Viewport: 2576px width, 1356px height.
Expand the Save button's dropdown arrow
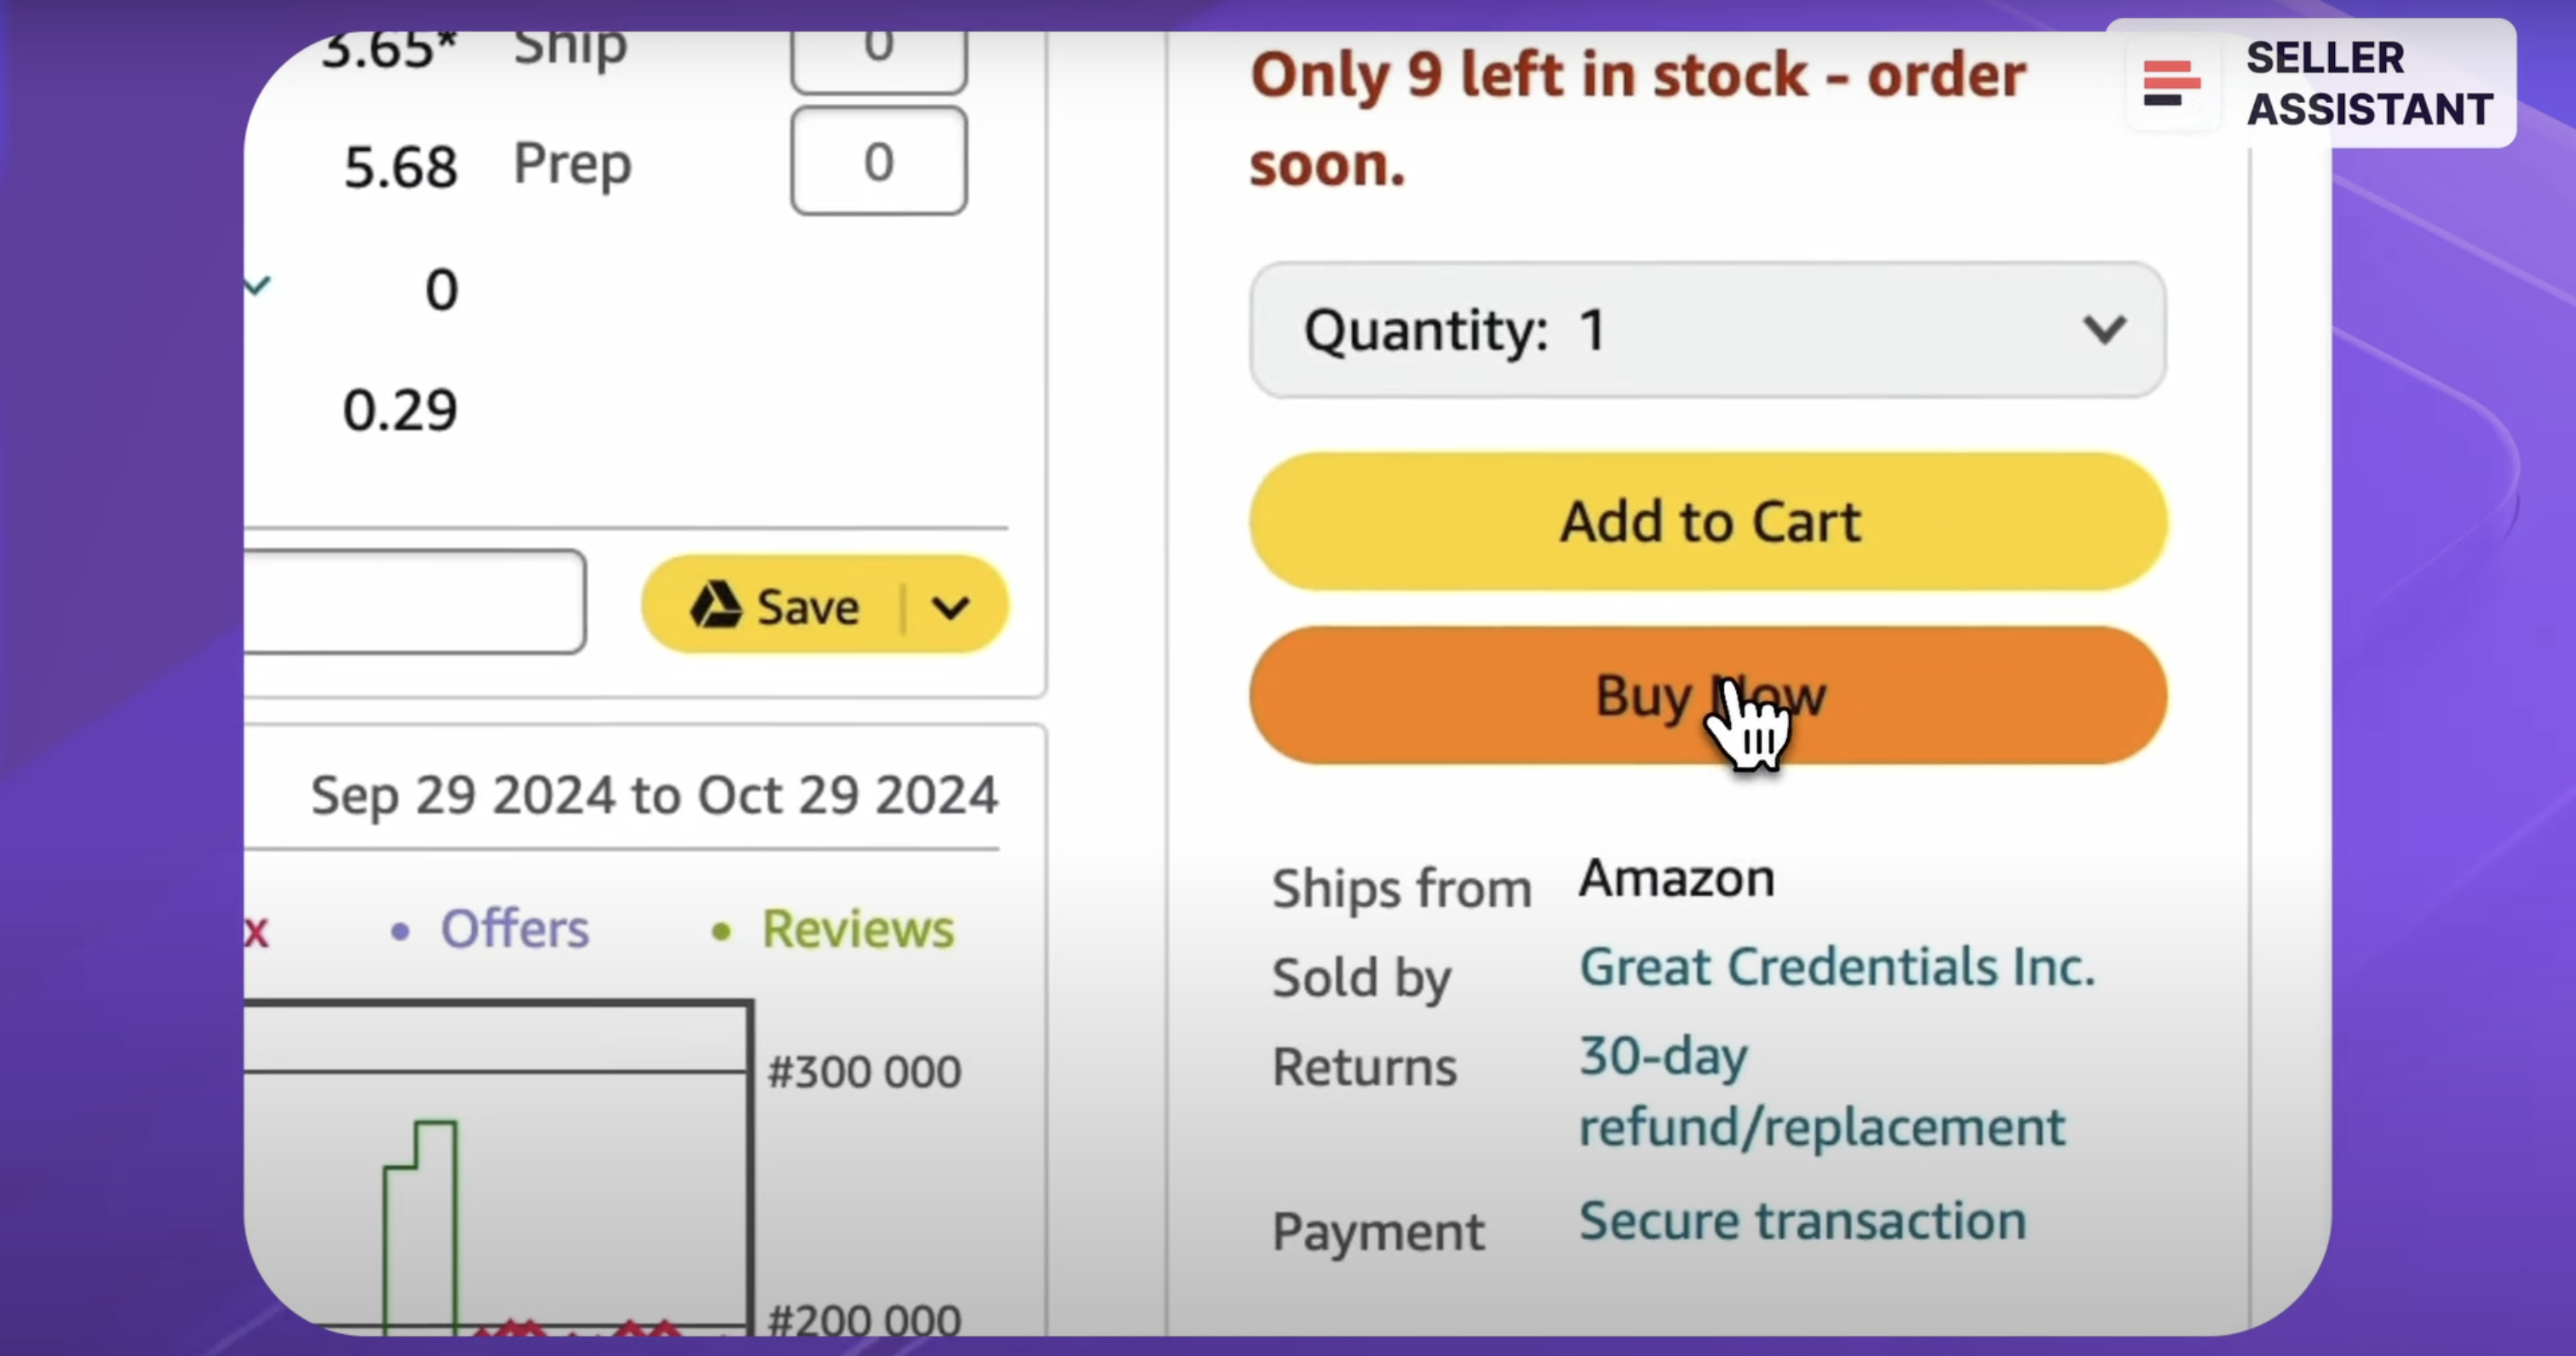(x=951, y=605)
